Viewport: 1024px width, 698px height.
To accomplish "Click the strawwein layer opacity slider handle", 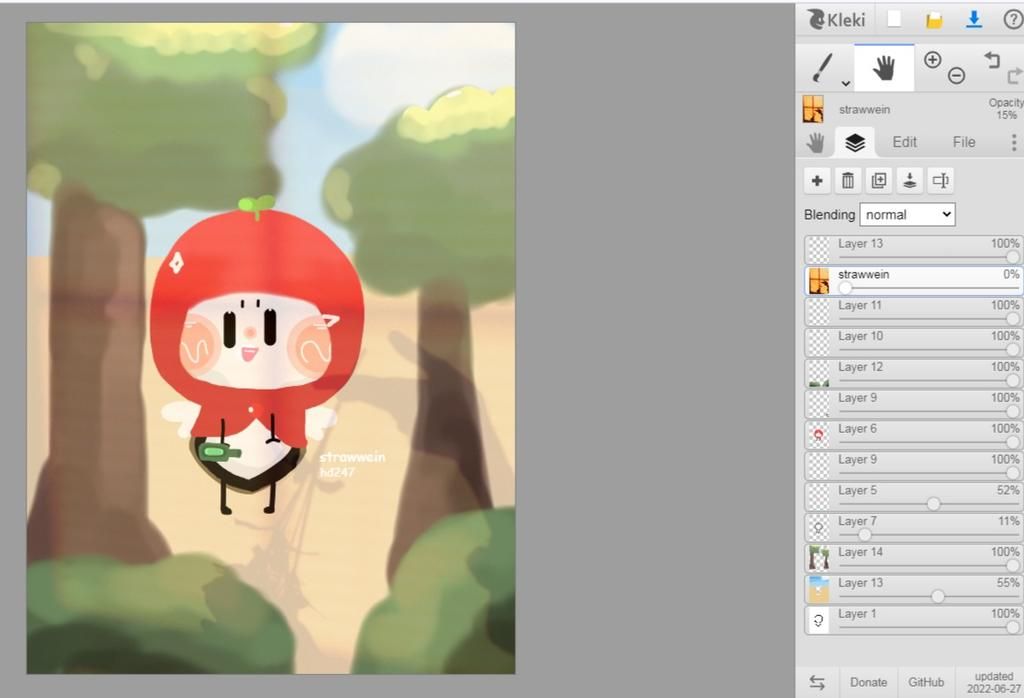I will [845, 288].
